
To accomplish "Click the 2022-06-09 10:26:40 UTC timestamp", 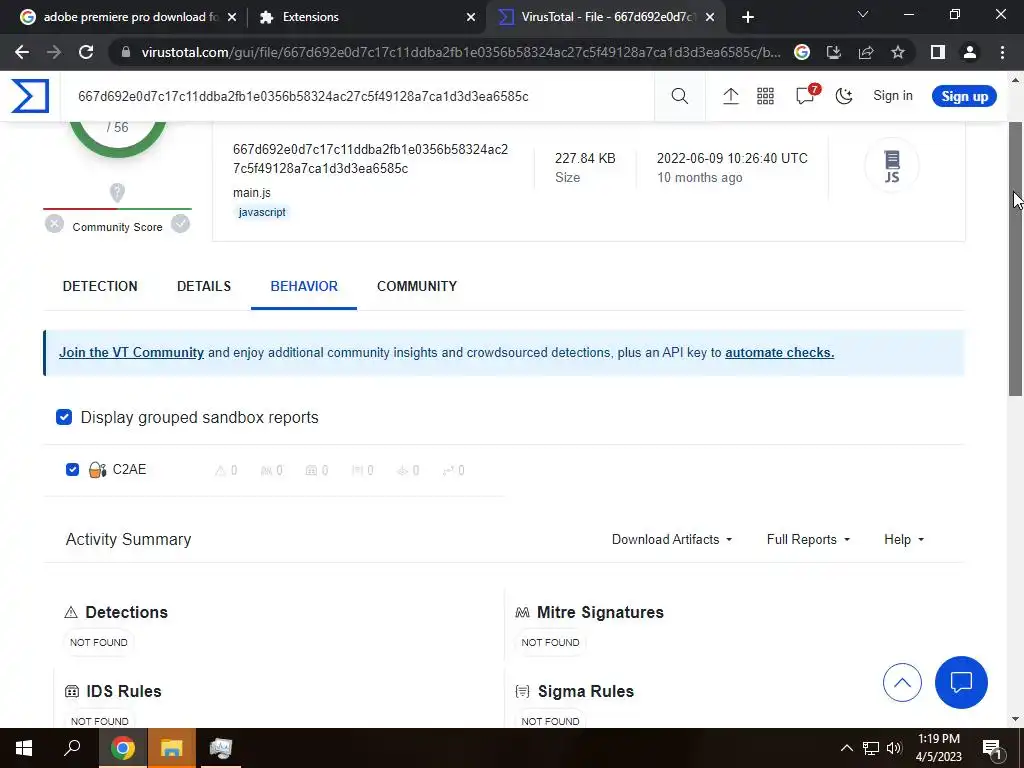I will coord(732,158).
